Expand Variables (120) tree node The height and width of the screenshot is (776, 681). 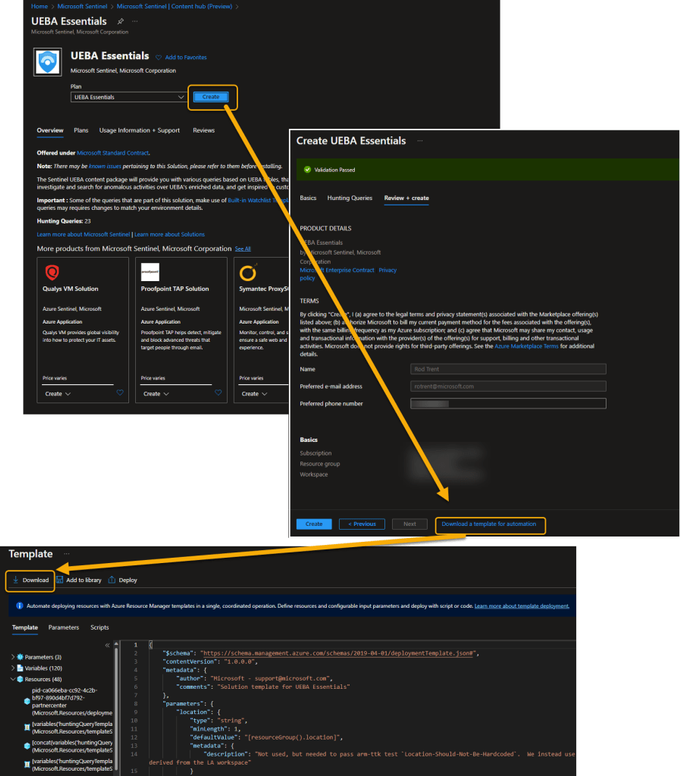[13, 668]
